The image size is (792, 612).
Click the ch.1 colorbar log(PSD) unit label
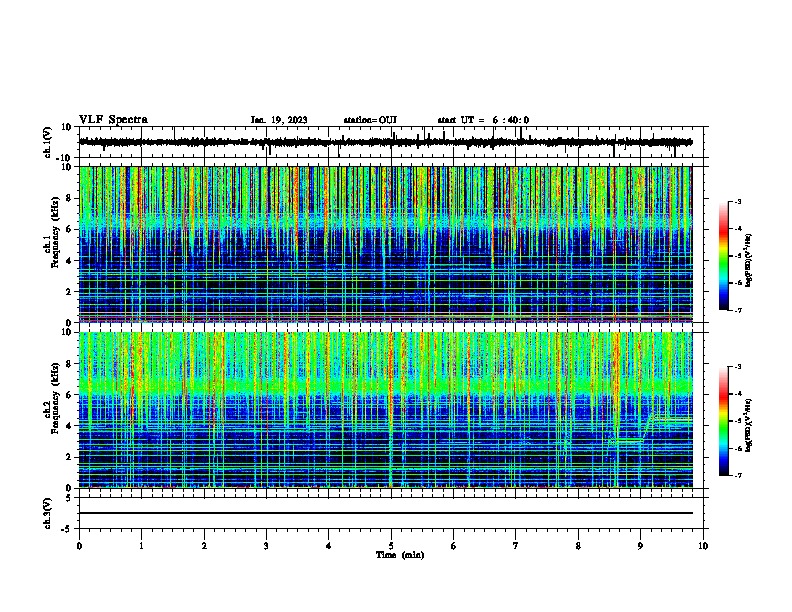(x=749, y=260)
